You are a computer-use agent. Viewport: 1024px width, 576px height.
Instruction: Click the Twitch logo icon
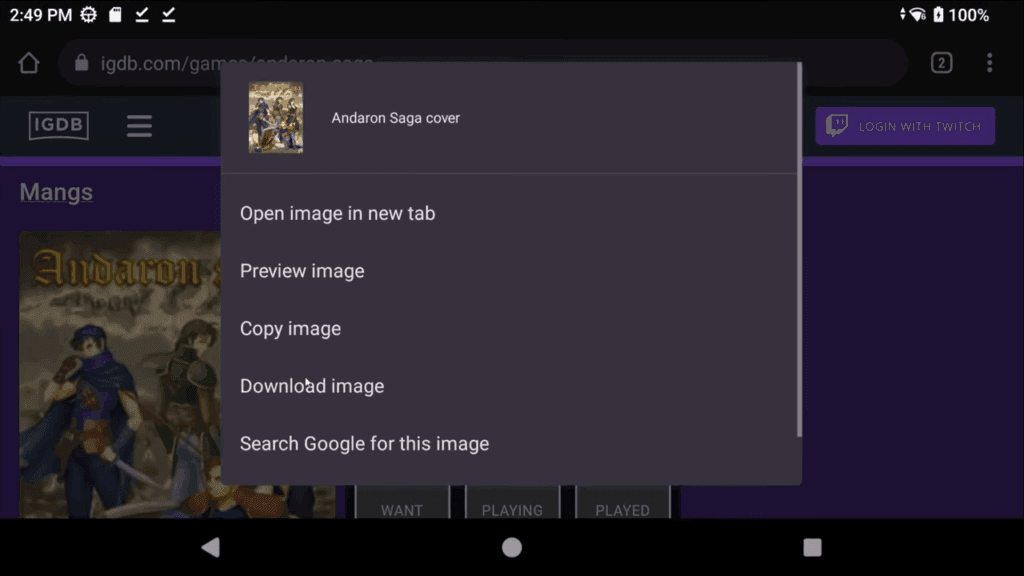point(837,125)
